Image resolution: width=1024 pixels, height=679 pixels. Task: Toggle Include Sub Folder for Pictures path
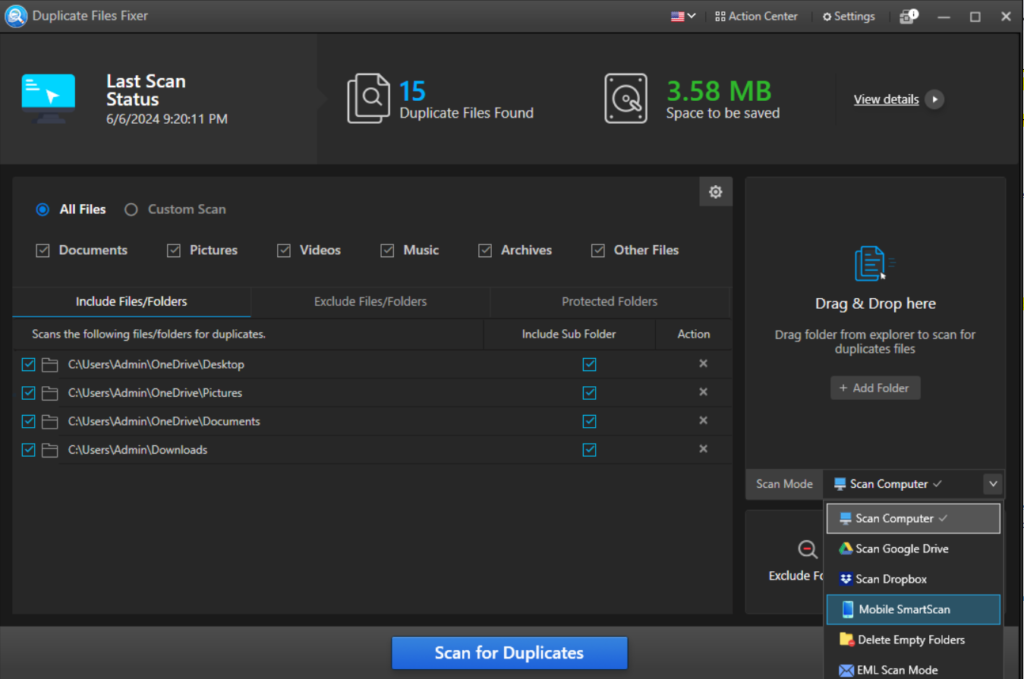589,393
